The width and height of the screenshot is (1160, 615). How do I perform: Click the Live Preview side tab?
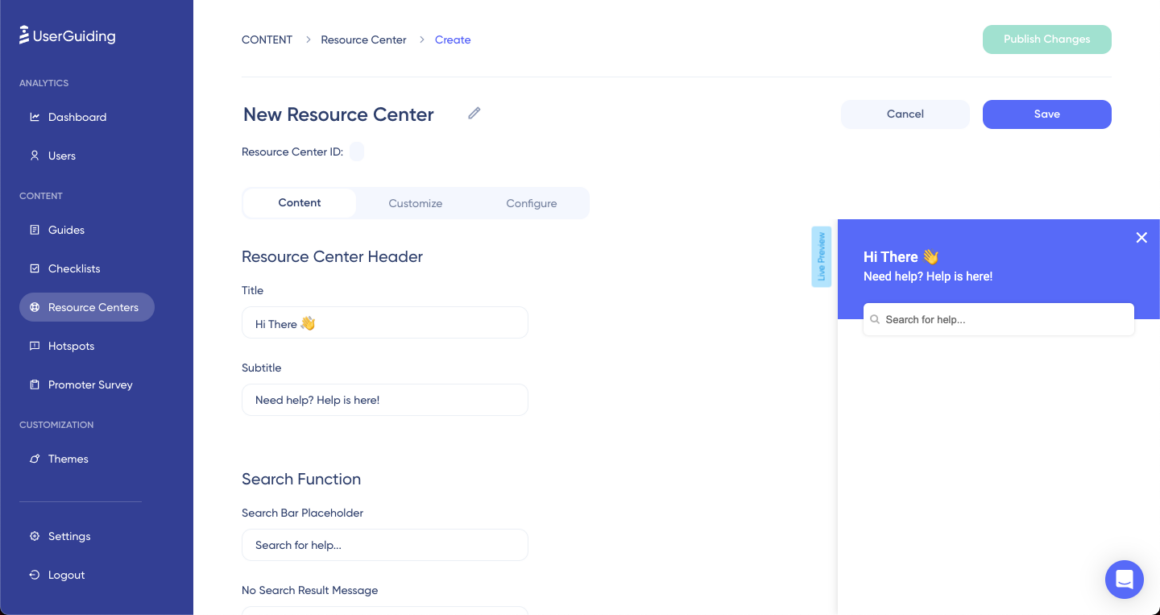tap(821, 257)
